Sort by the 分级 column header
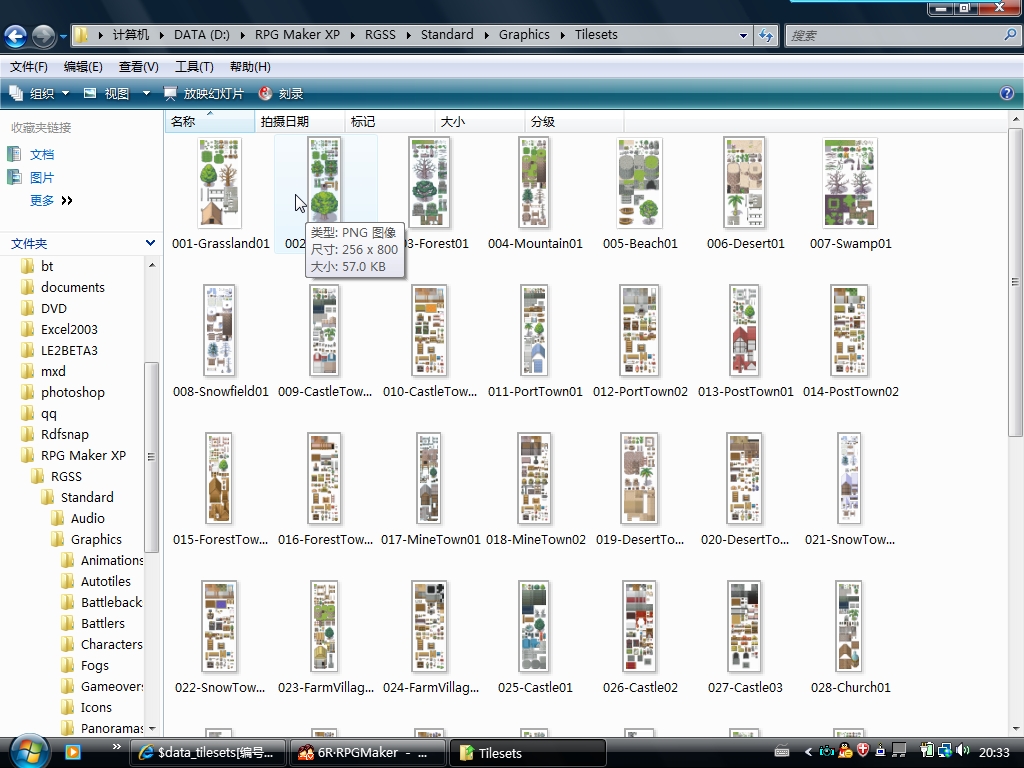Viewport: 1024px width, 768px height. click(x=575, y=121)
